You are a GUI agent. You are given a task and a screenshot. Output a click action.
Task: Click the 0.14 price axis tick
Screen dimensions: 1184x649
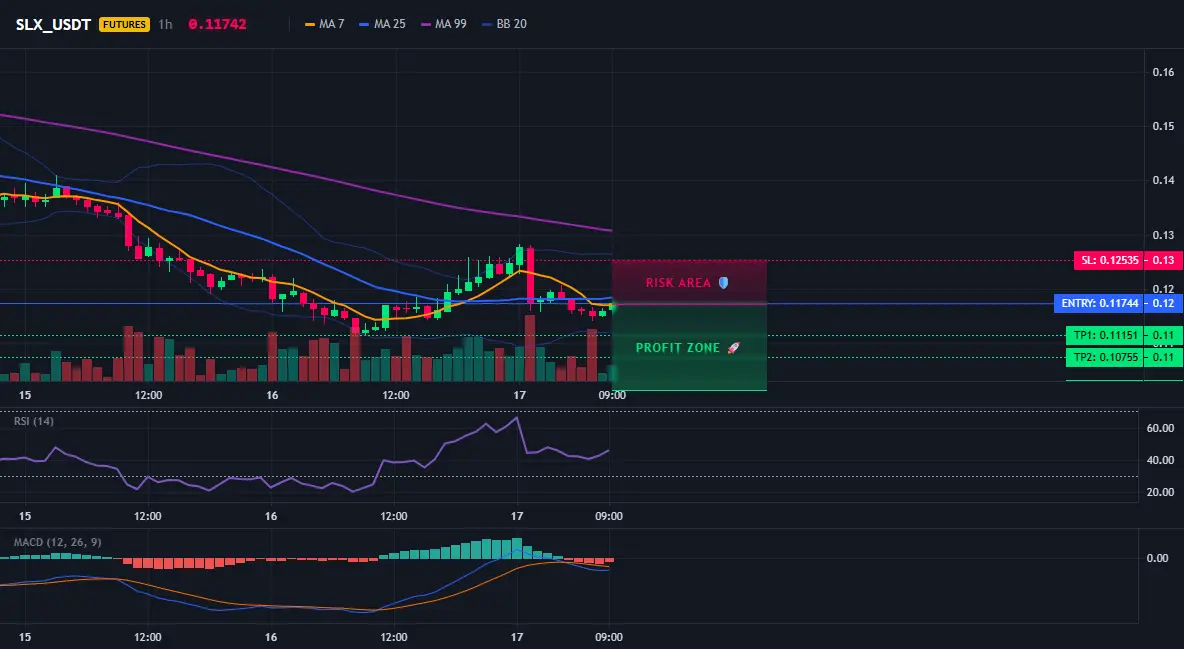tap(1163, 181)
